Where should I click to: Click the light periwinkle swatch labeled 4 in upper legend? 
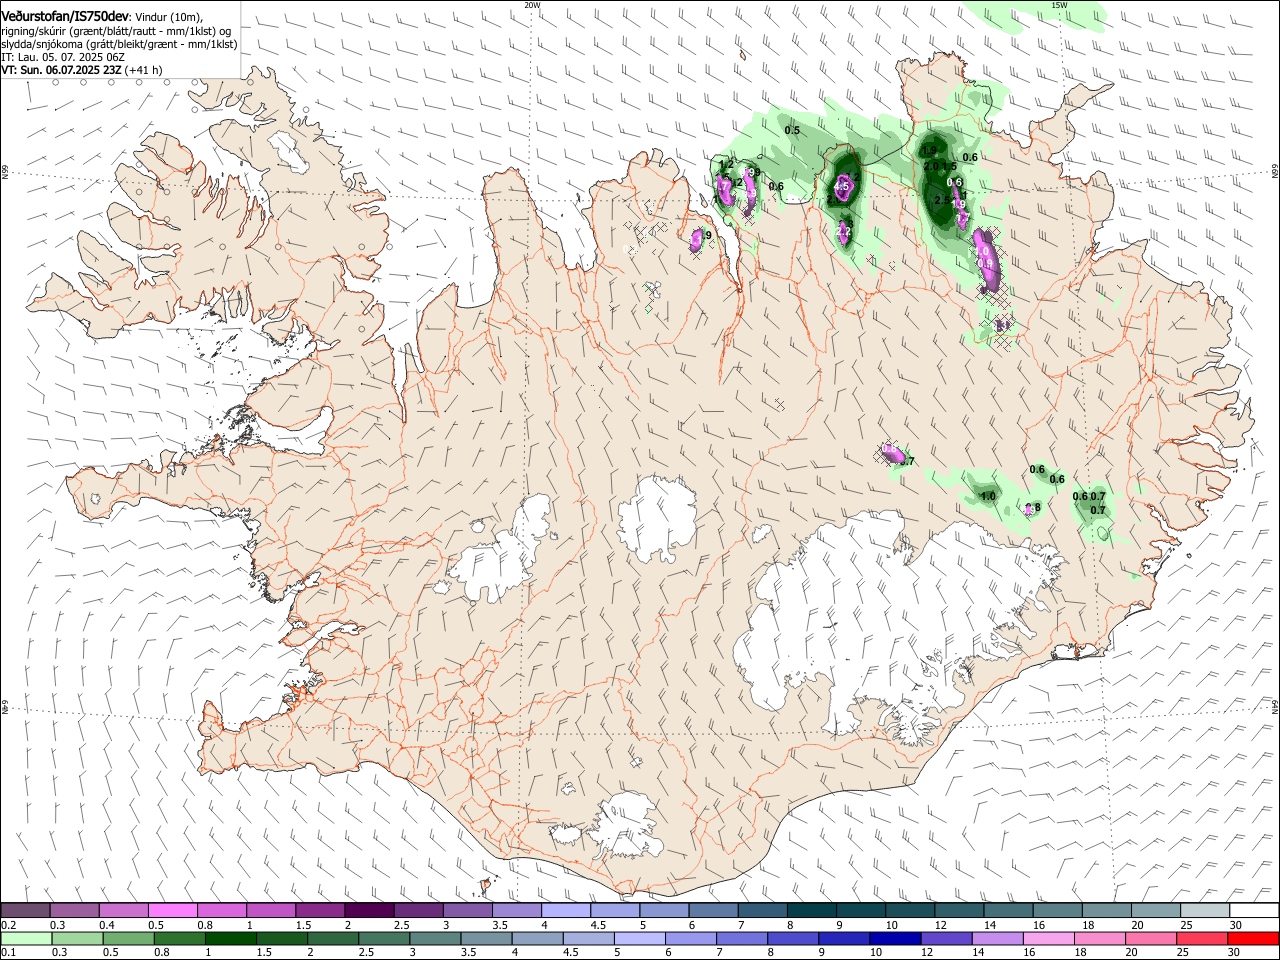[565, 910]
